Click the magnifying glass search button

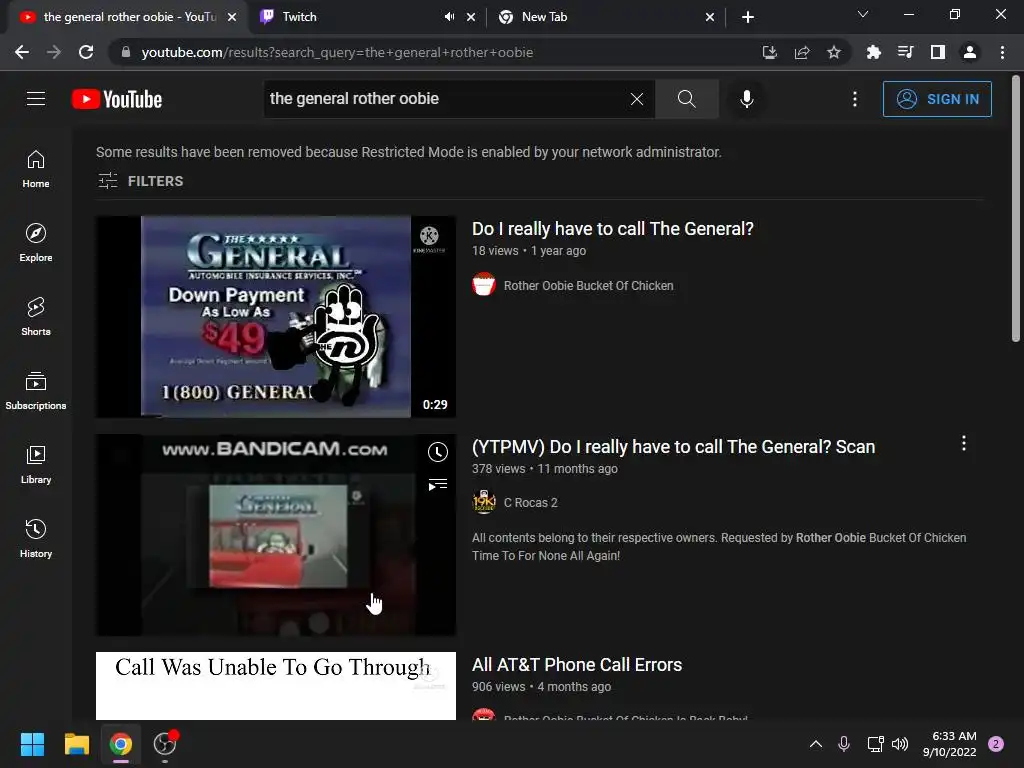click(686, 99)
